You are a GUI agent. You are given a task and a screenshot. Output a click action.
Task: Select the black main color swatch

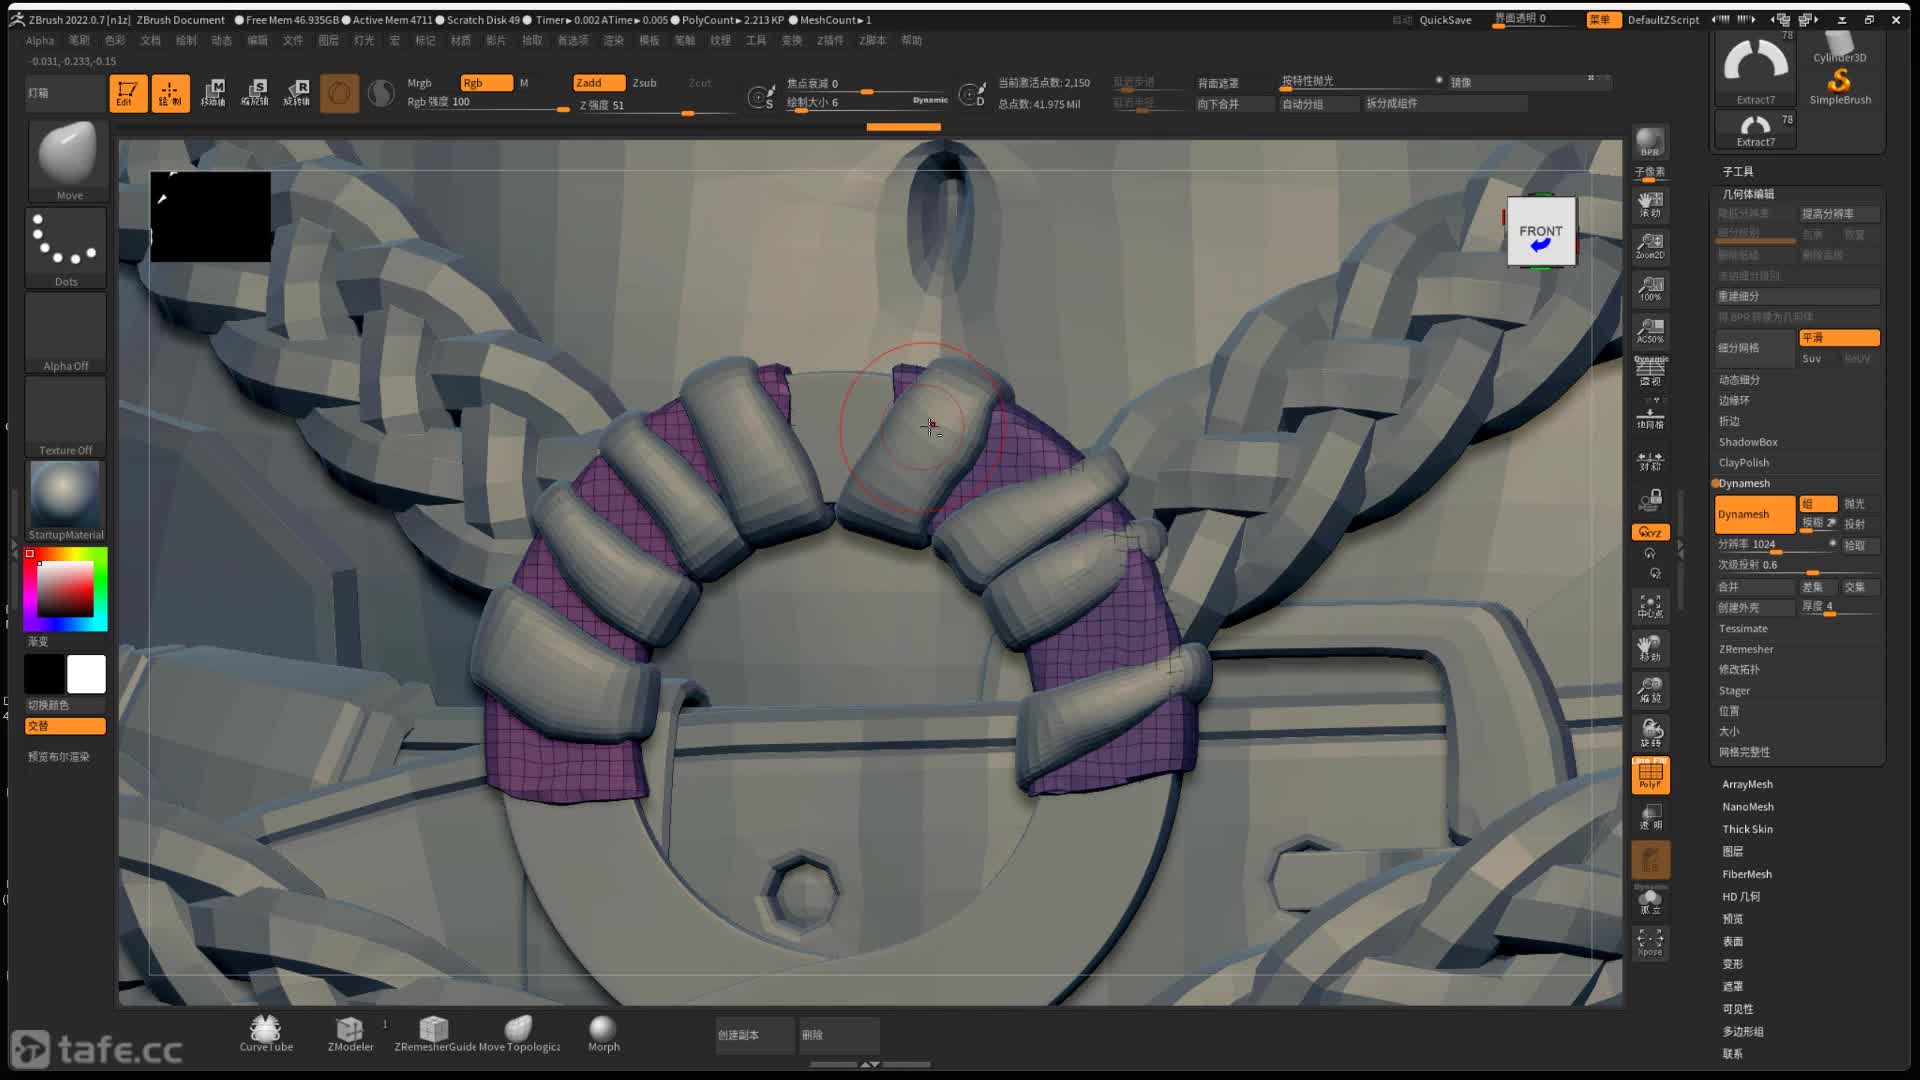44,674
